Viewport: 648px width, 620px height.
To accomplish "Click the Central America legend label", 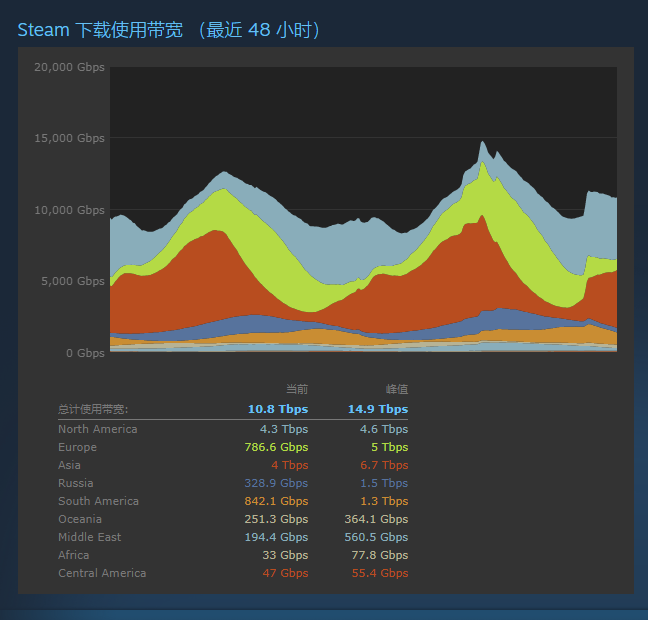I will (102, 573).
